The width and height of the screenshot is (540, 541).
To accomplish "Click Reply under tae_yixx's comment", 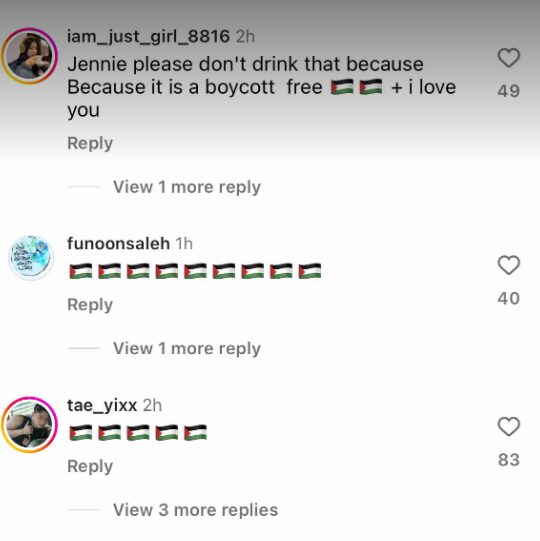I will pyautogui.click(x=90, y=466).
